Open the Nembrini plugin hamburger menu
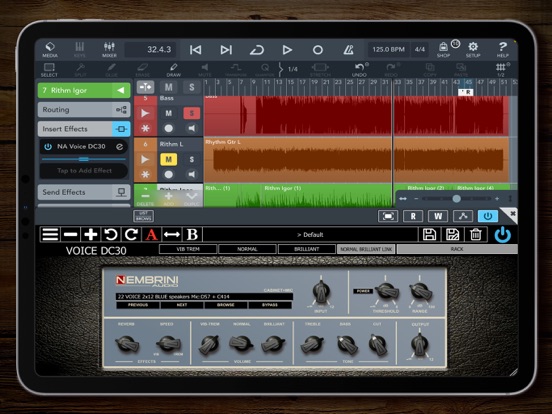 point(50,234)
